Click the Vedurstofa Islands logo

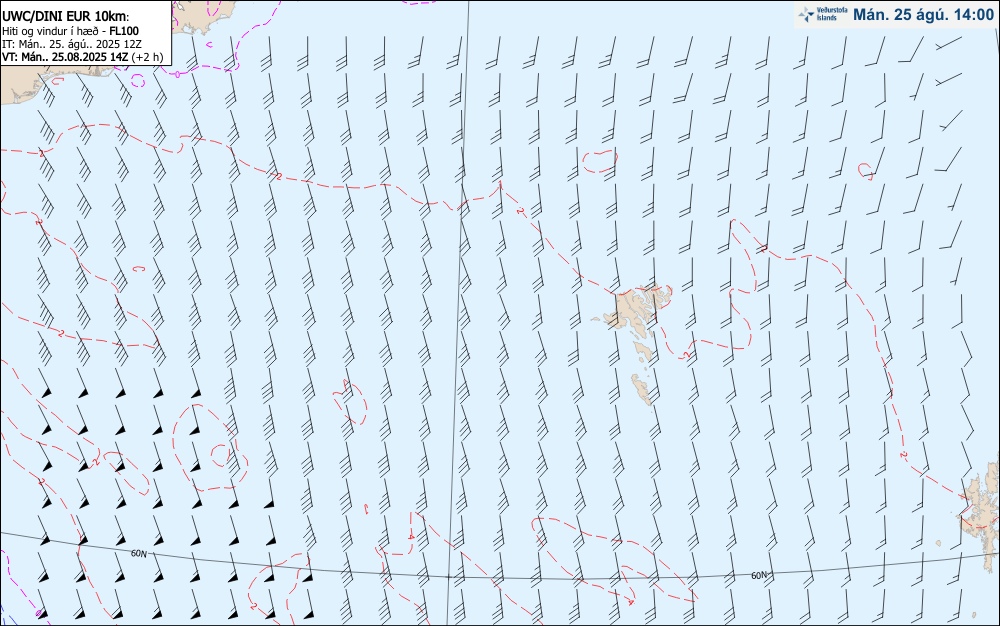(x=822, y=14)
